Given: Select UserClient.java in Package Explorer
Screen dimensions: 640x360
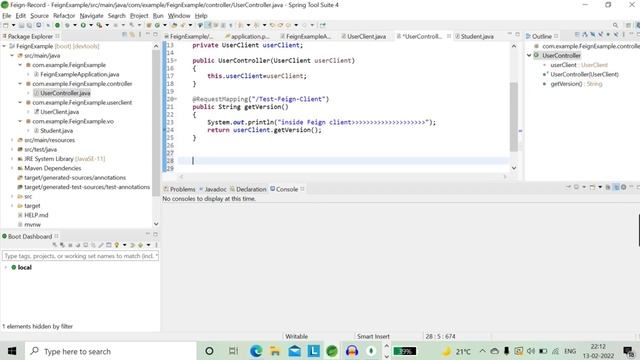Looking at the screenshot, I should 60,112.
